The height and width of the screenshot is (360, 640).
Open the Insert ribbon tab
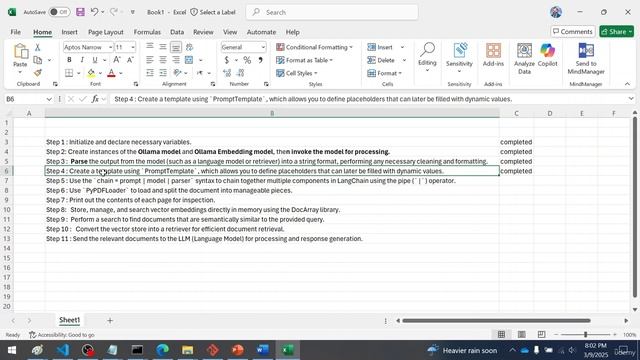[x=69, y=32]
